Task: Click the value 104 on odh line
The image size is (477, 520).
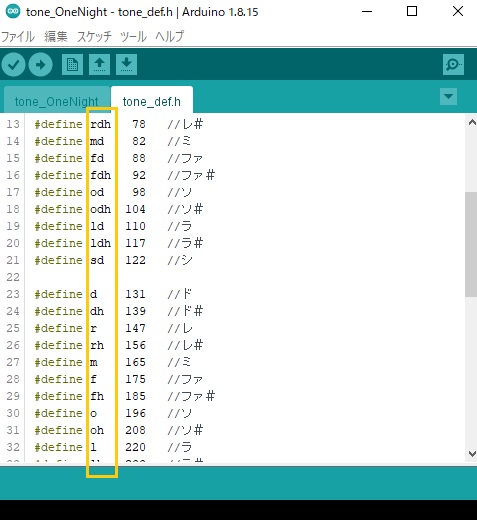Action: click(135, 209)
